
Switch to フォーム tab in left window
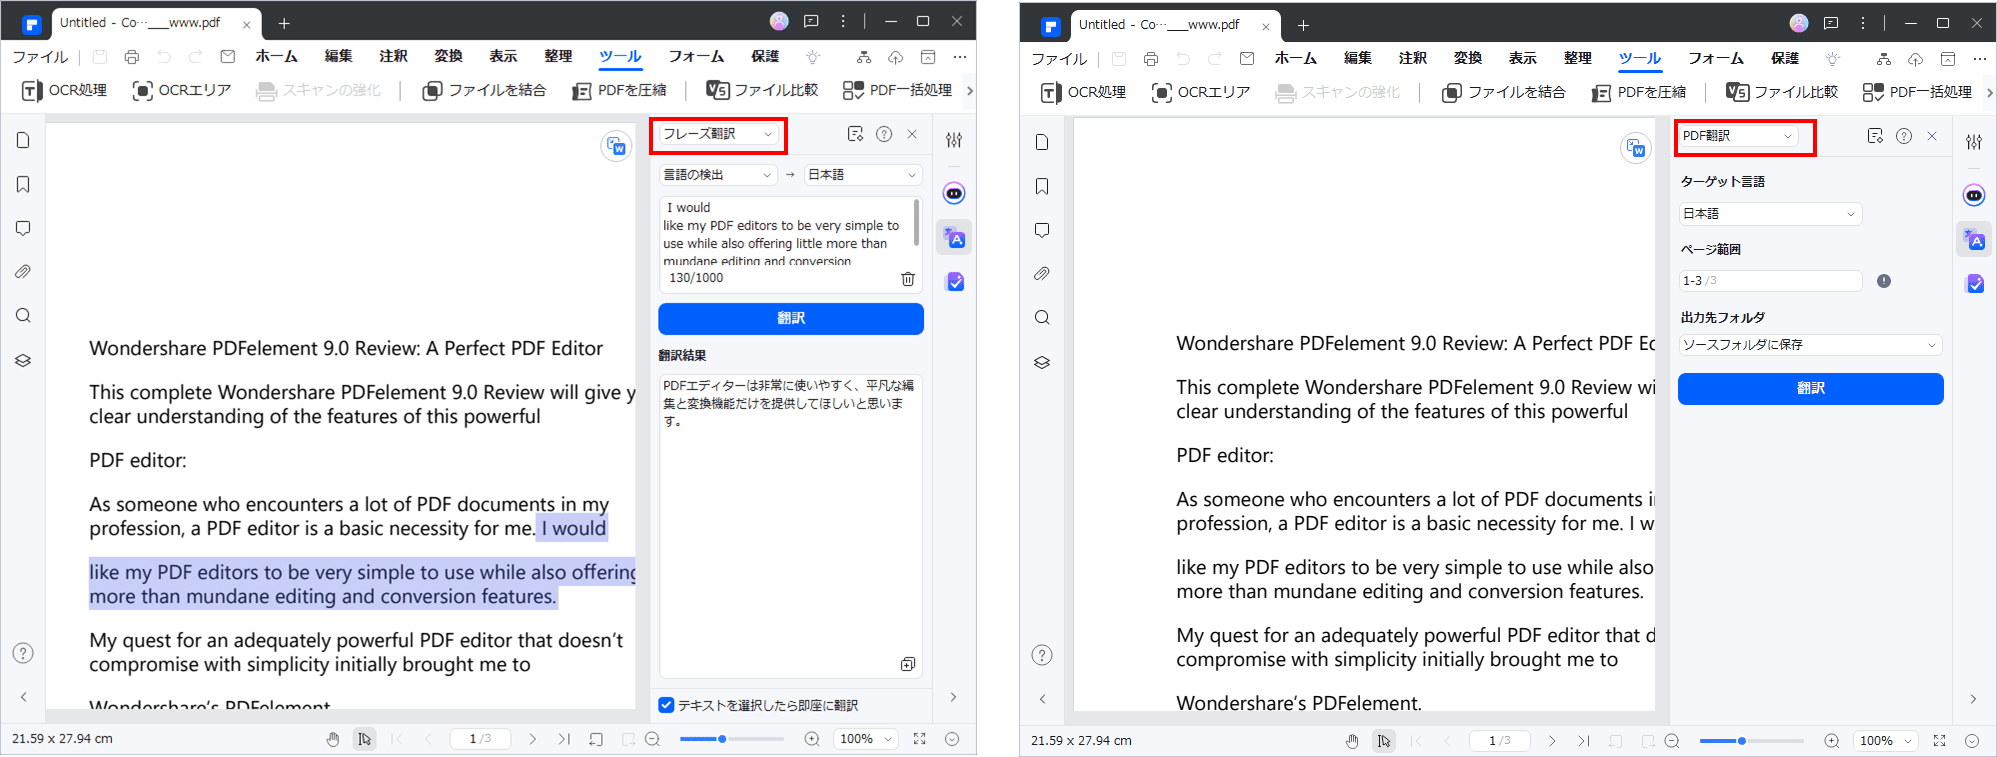696,57
